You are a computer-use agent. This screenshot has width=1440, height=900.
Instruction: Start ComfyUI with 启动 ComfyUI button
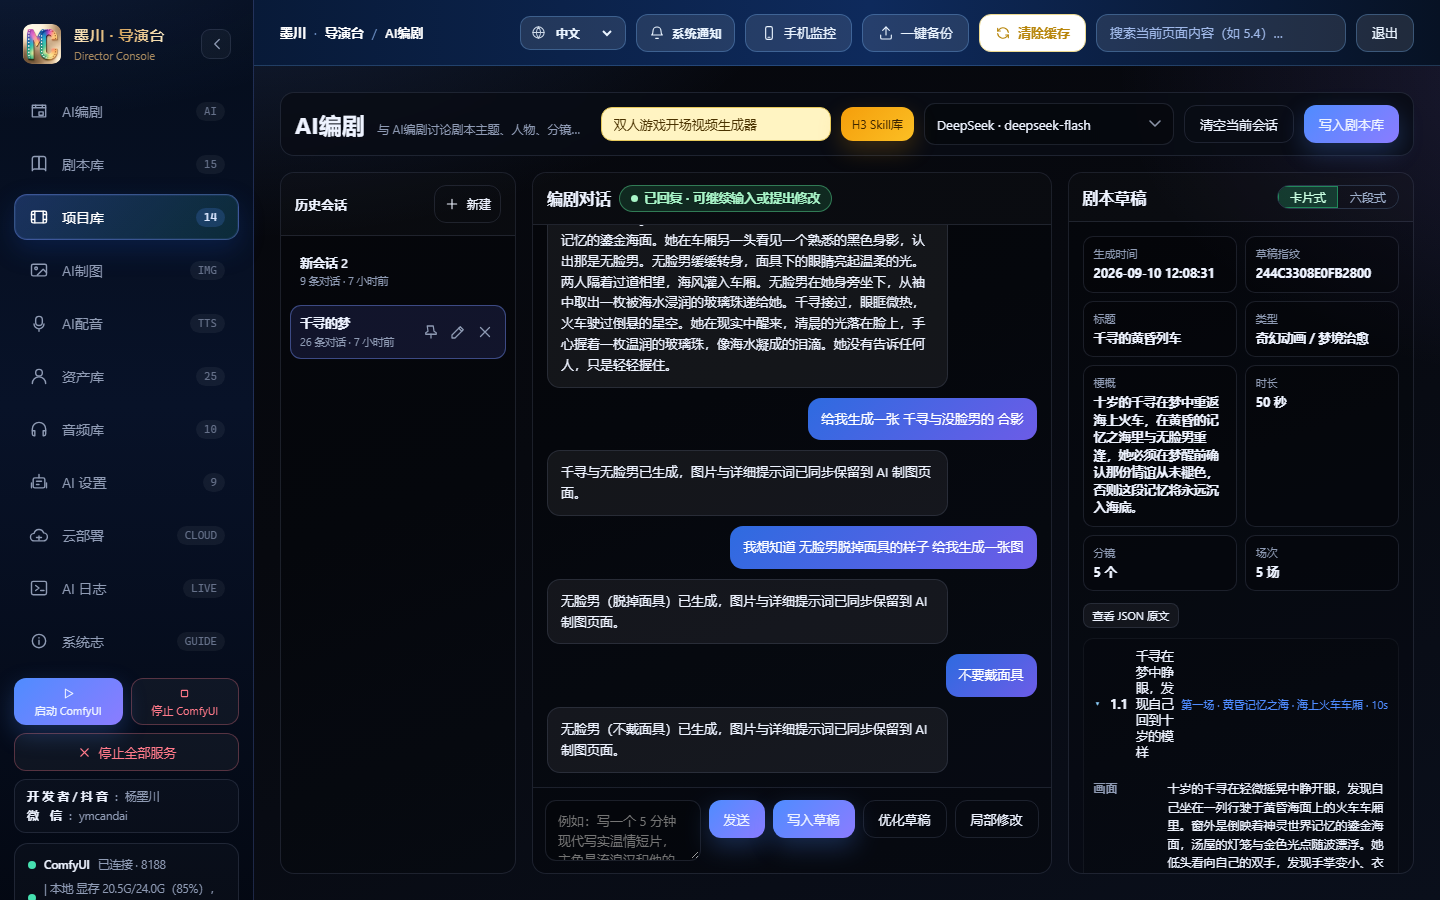tap(68, 702)
